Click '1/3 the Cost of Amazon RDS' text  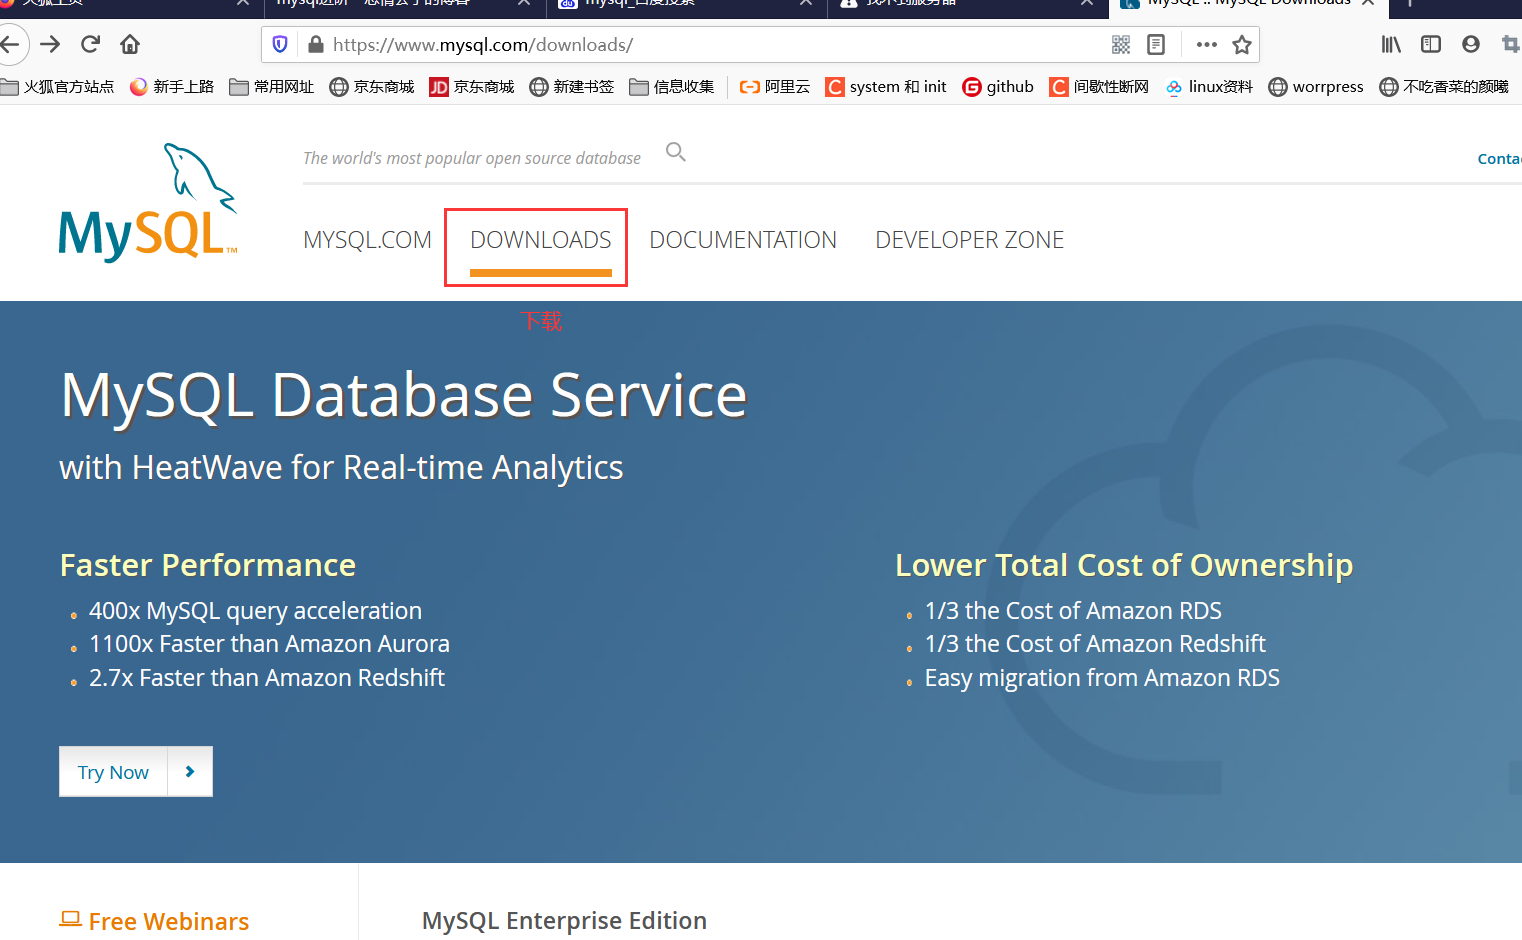pos(1073,611)
